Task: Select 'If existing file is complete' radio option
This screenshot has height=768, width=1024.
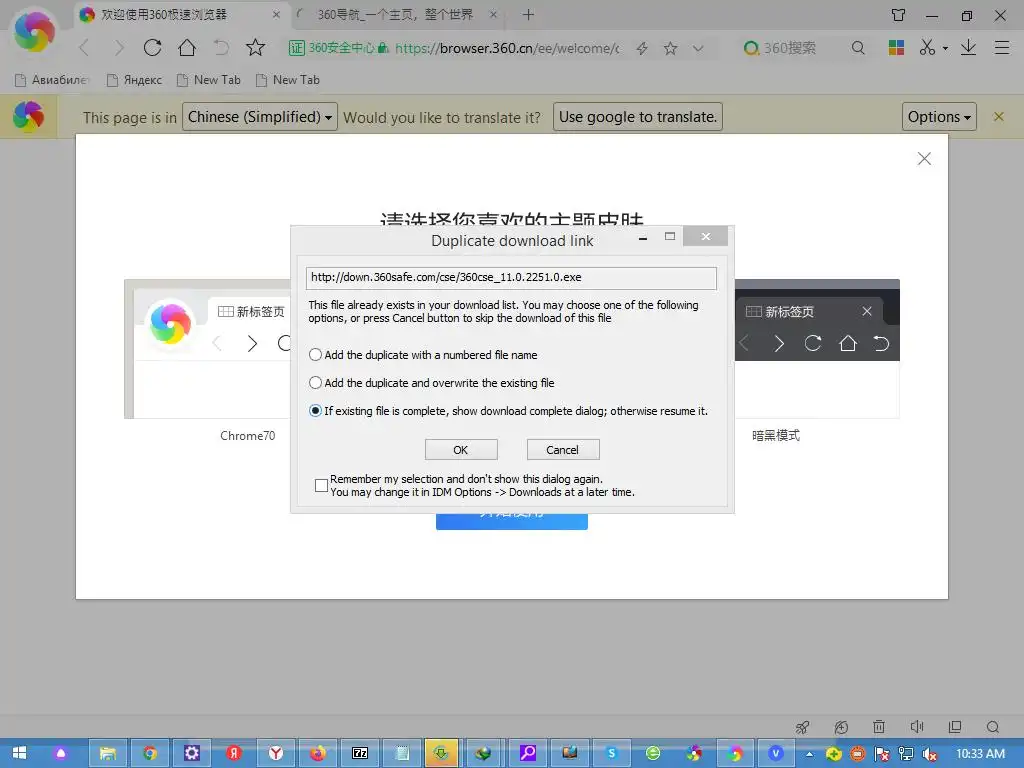Action: [x=508, y=411]
